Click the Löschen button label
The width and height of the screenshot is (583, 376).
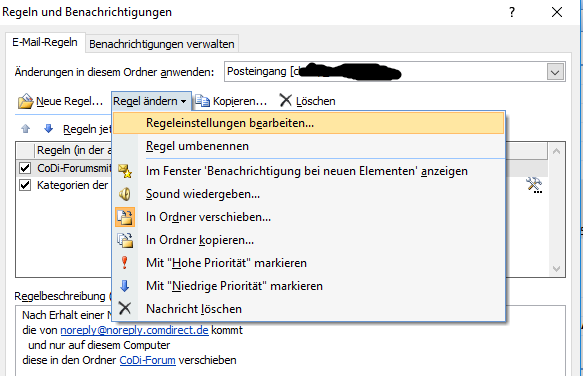[x=316, y=101]
